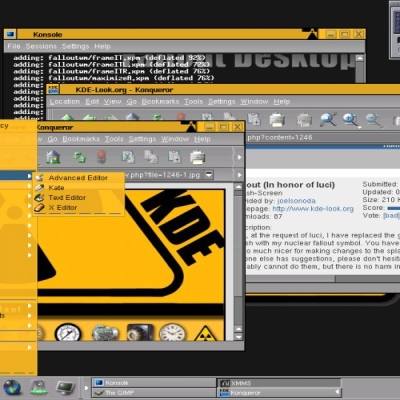Viewport: 400px width, 400px height.
Task: Click the Cut icon in front Konqueror toolbar
Action: point(128,157)
